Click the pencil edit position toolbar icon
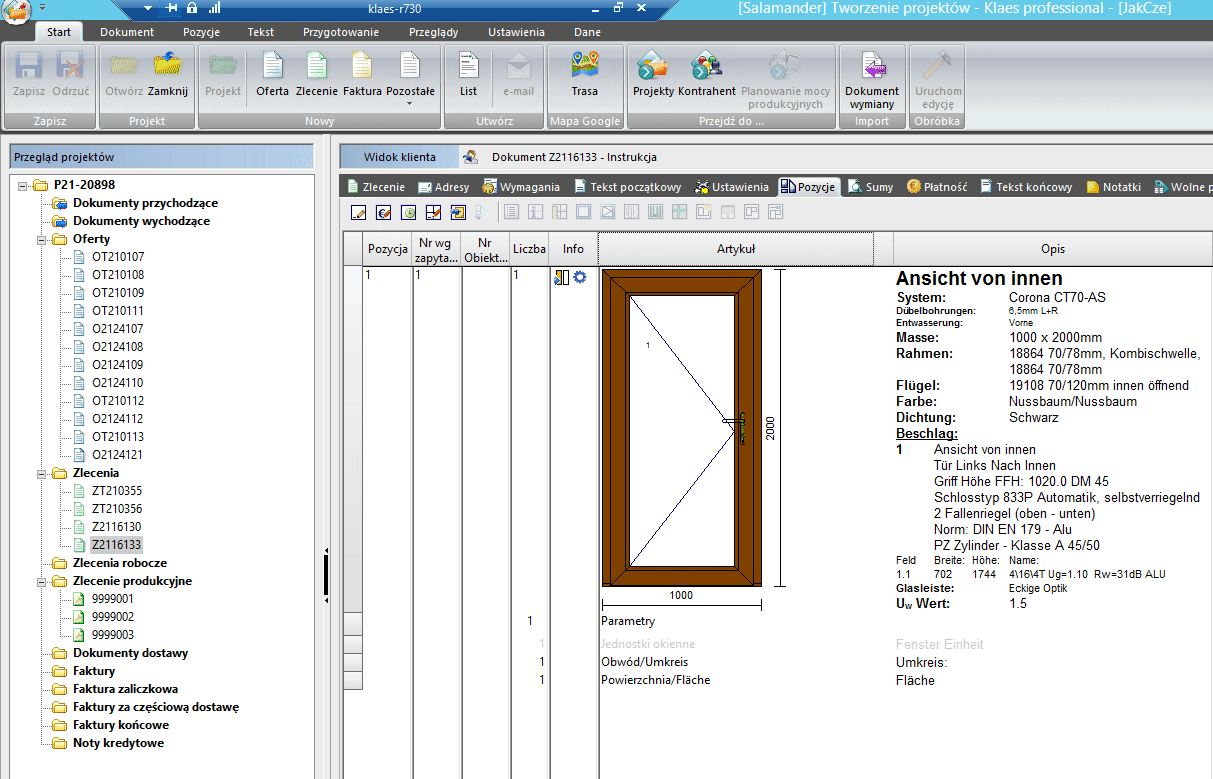1213x779 pixels. coord(359,212)
